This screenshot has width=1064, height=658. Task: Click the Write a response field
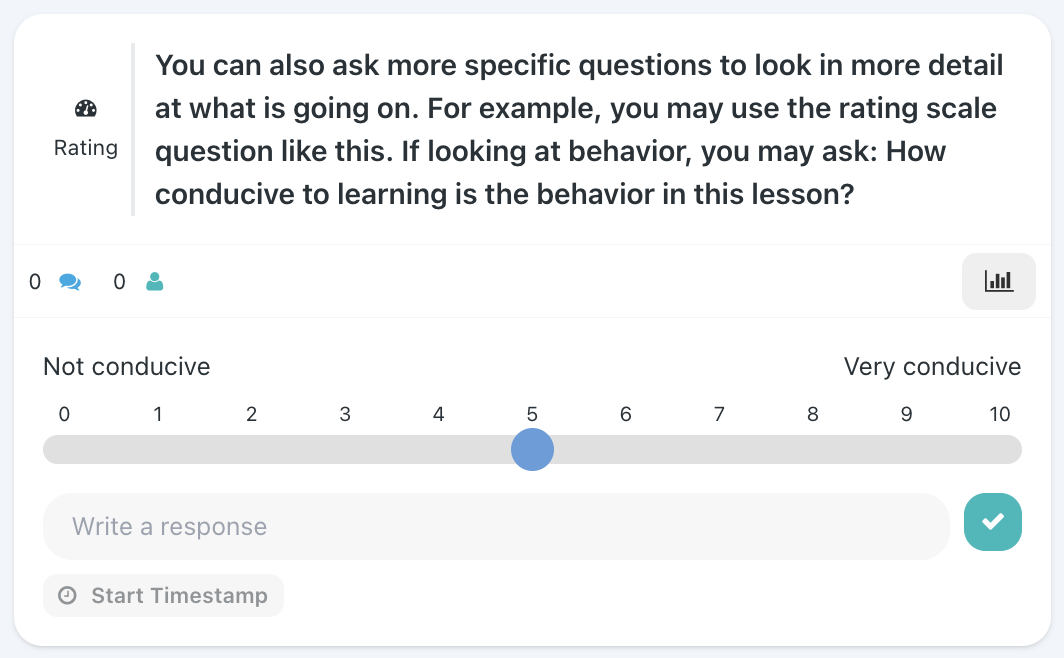(x=496, y=526)
